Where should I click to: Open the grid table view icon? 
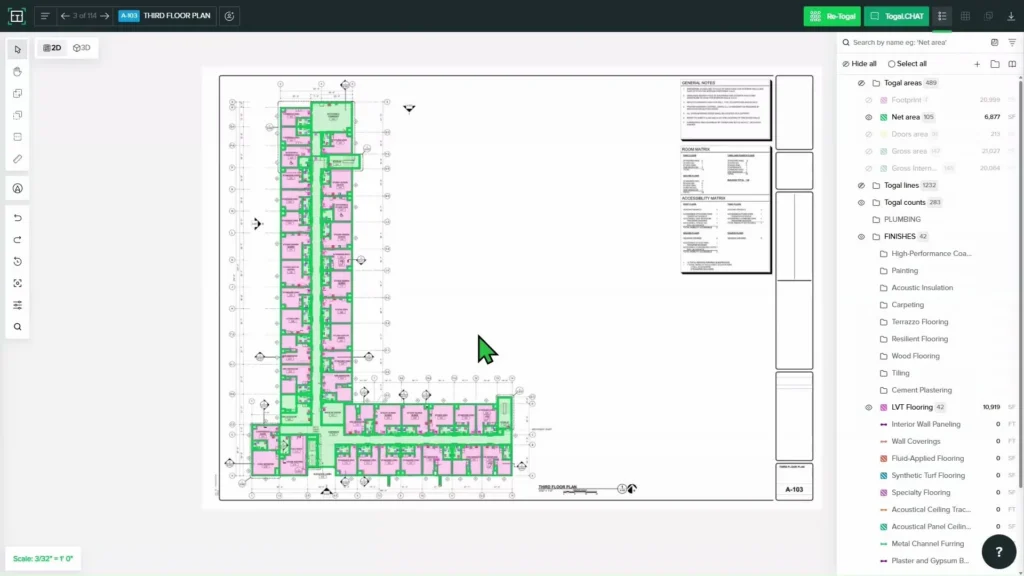(x=965, y=16)
